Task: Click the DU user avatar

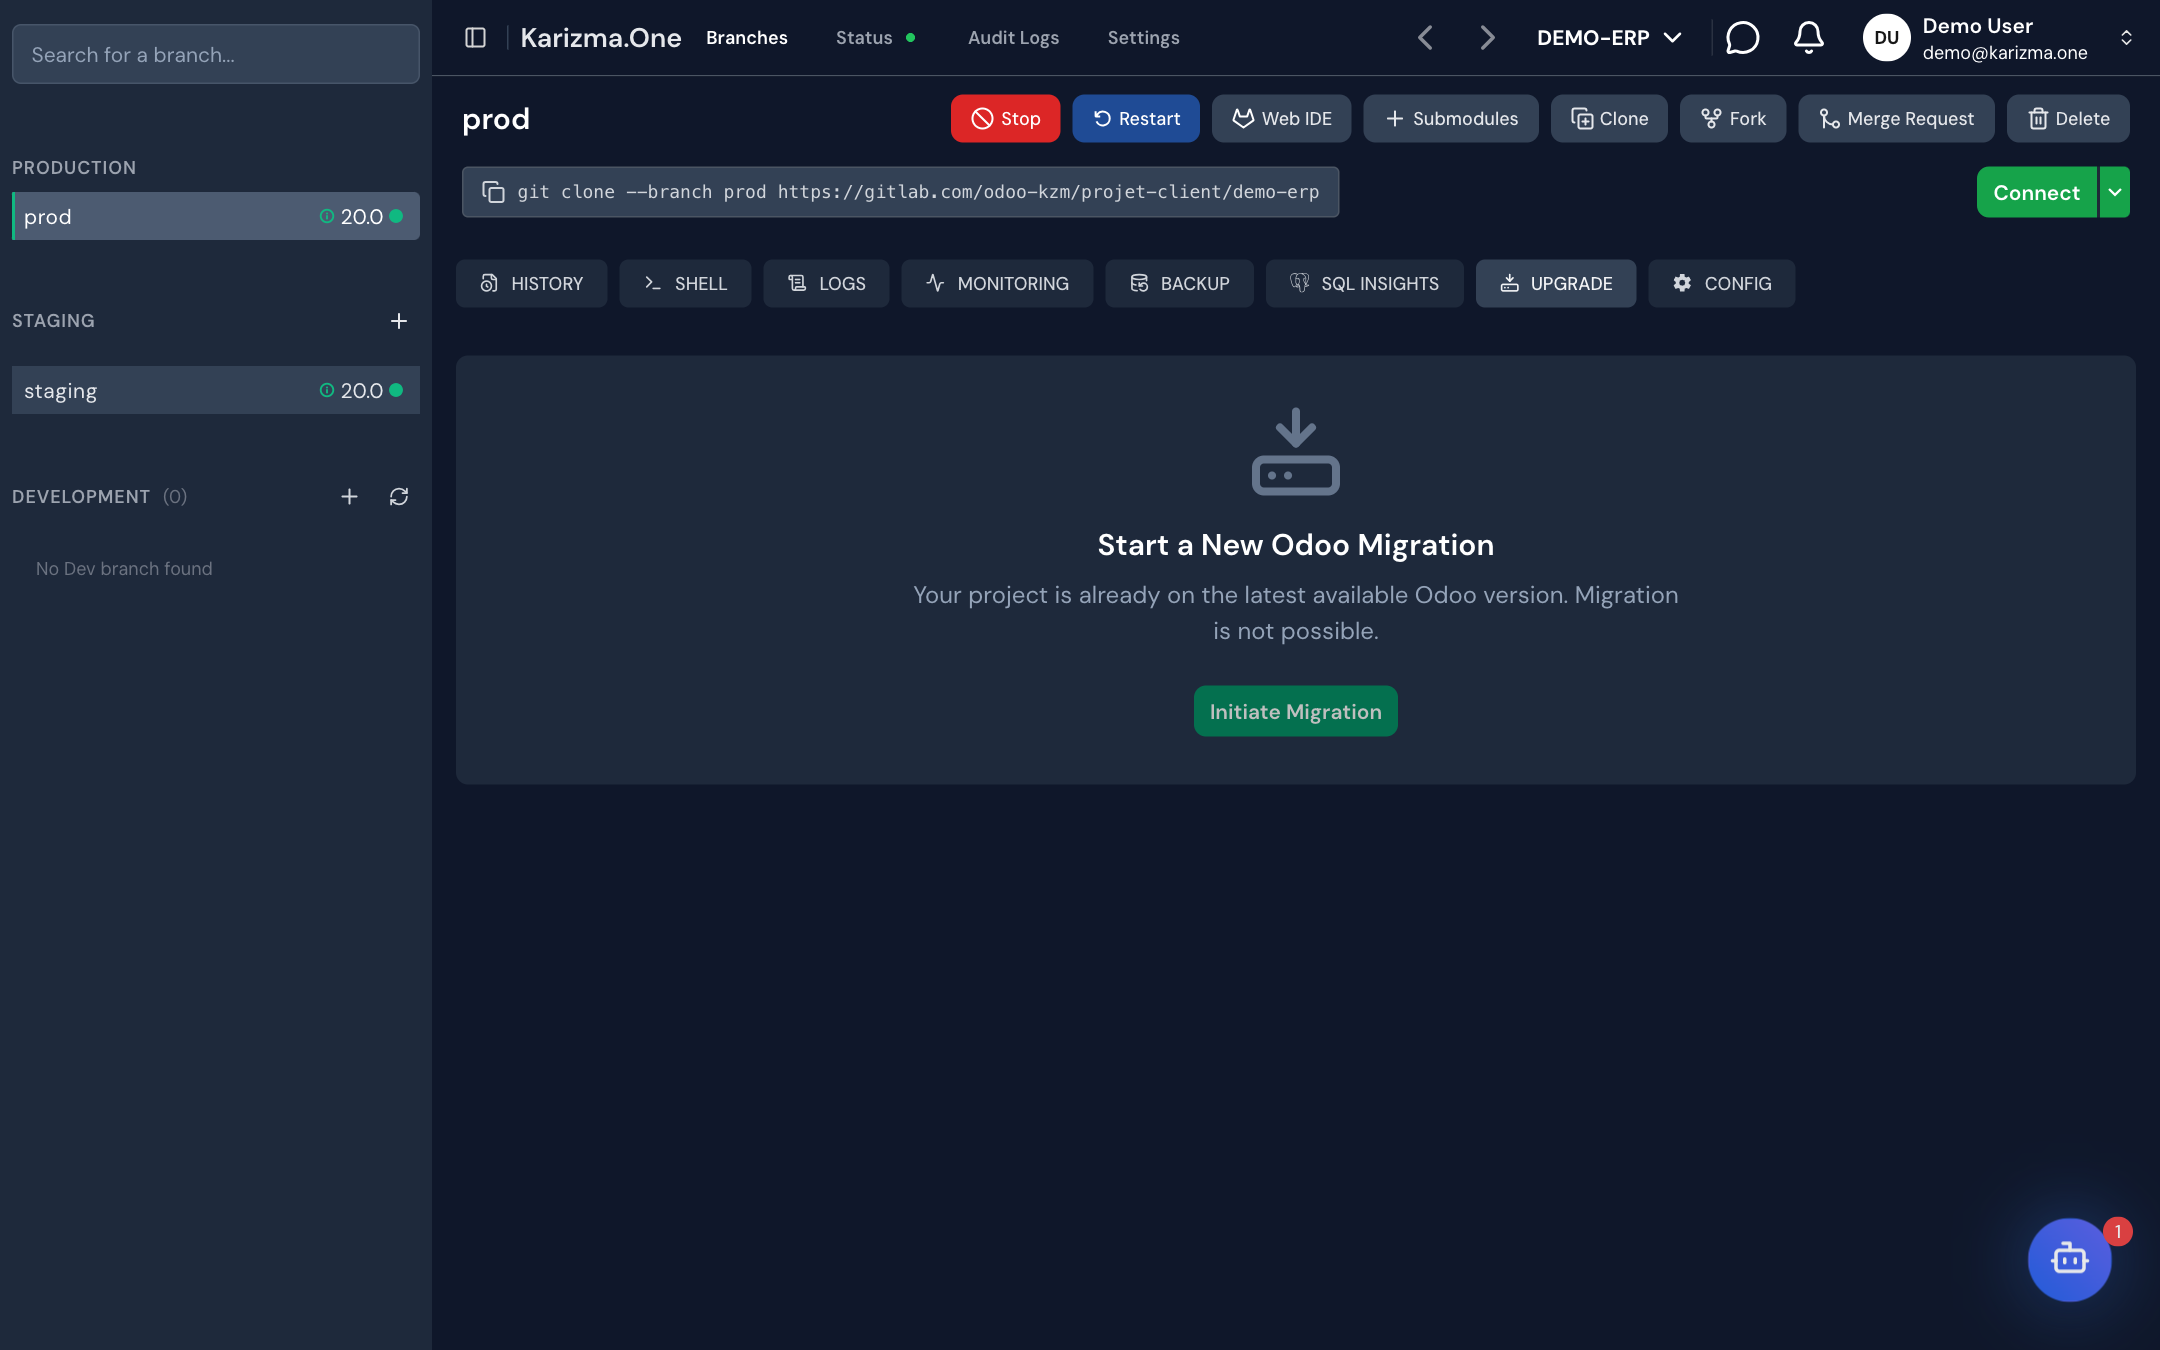Action: tap(1886, 38)
